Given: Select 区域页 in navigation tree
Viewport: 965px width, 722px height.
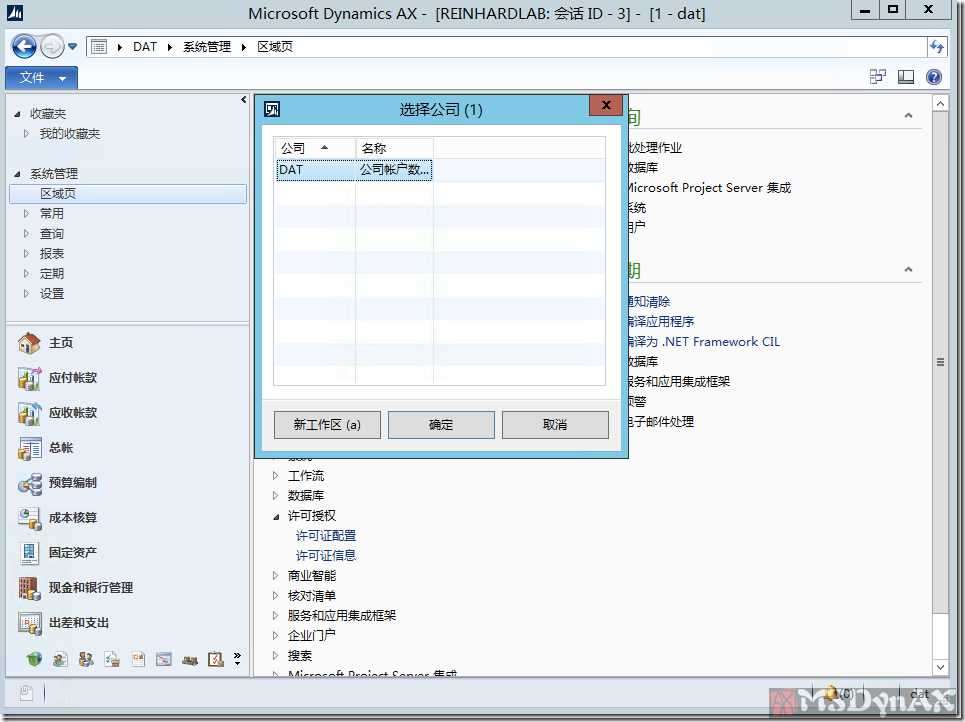Looking at the screenshot, I should pyautogui.click(x=128, y=193).
